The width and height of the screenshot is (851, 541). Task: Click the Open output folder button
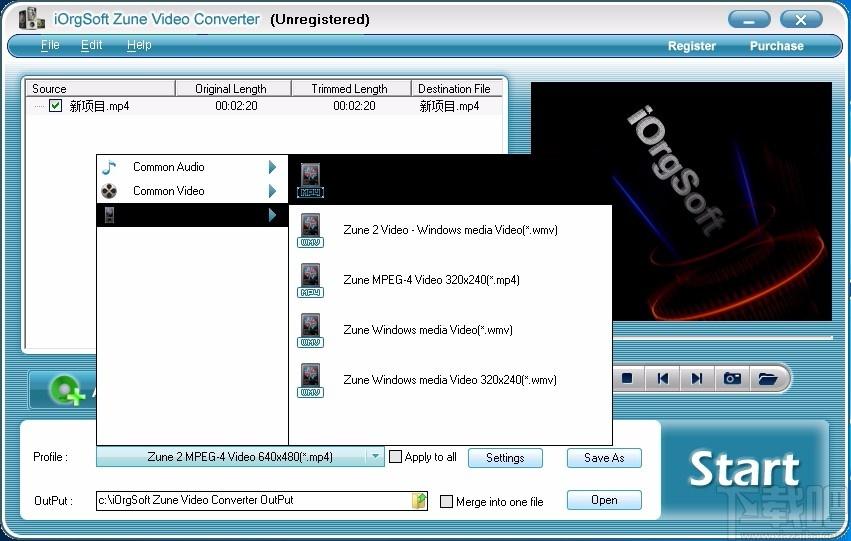(x=604, y=500)
